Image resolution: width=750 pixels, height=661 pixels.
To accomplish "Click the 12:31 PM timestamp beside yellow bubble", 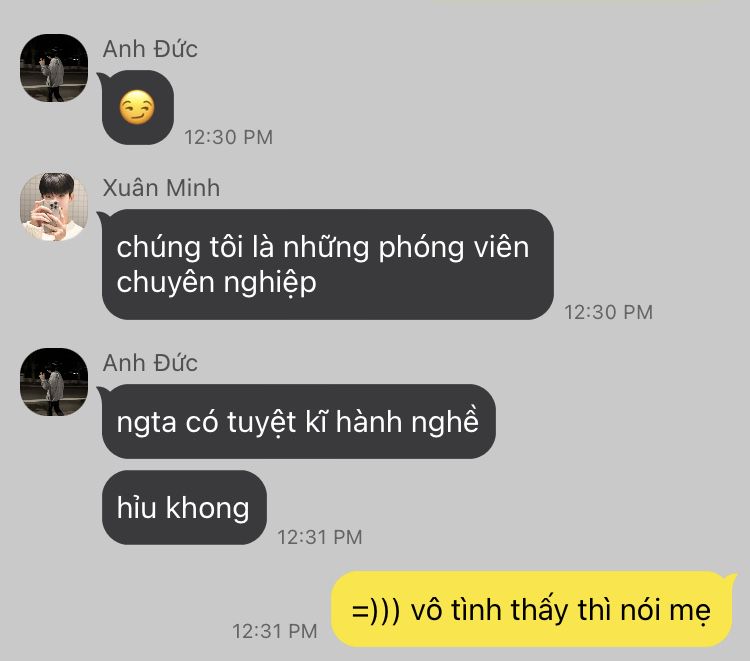I will 275,631.
